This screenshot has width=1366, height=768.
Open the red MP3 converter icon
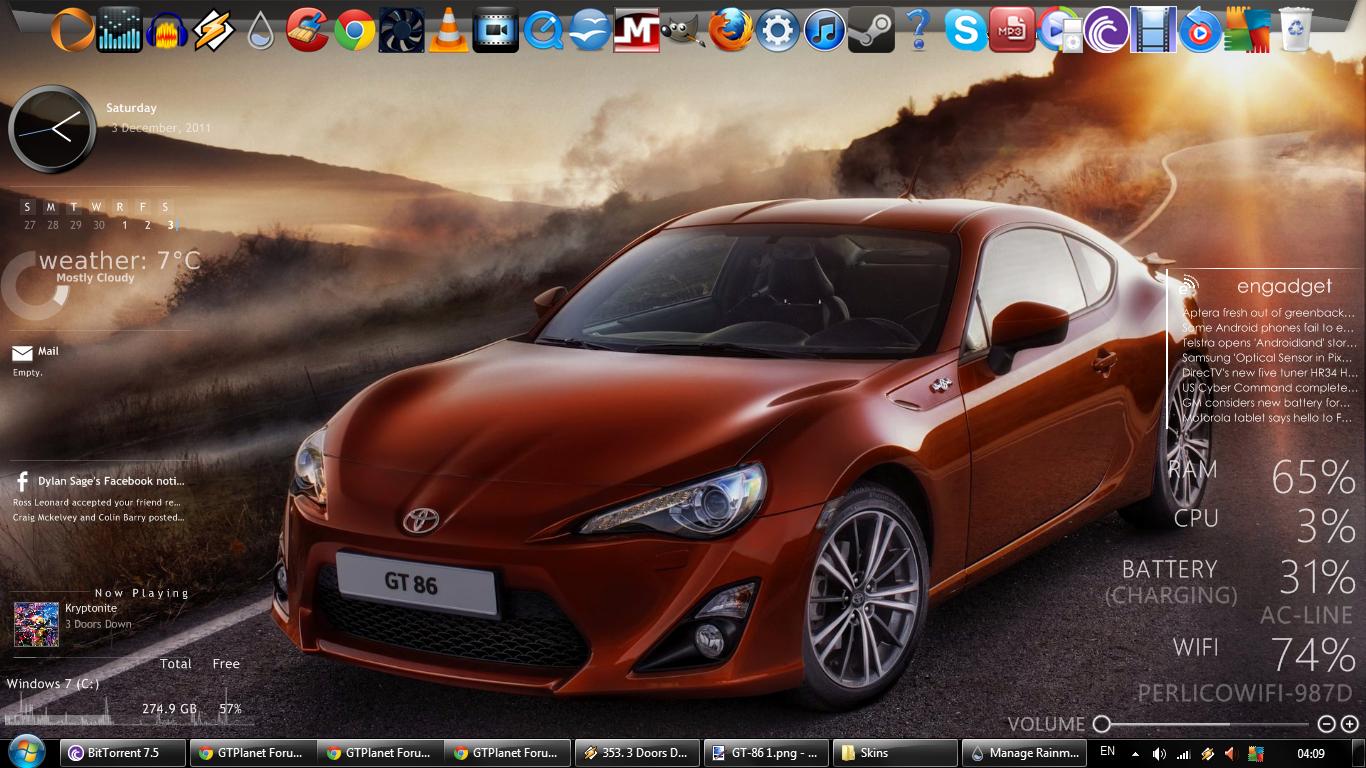(1012, 31)
